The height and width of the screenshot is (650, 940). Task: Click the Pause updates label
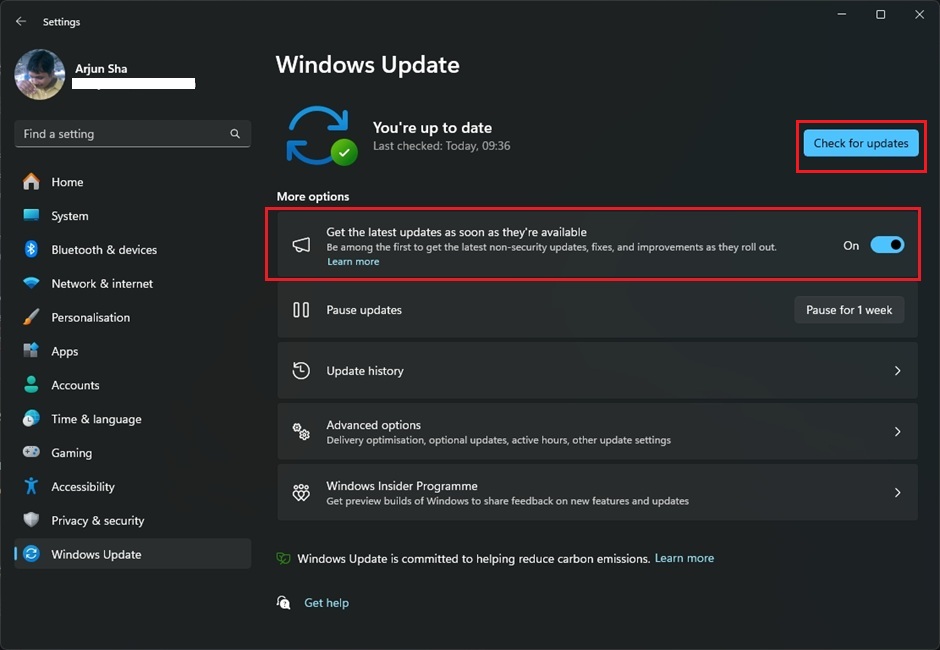click(x=364, y=310)
